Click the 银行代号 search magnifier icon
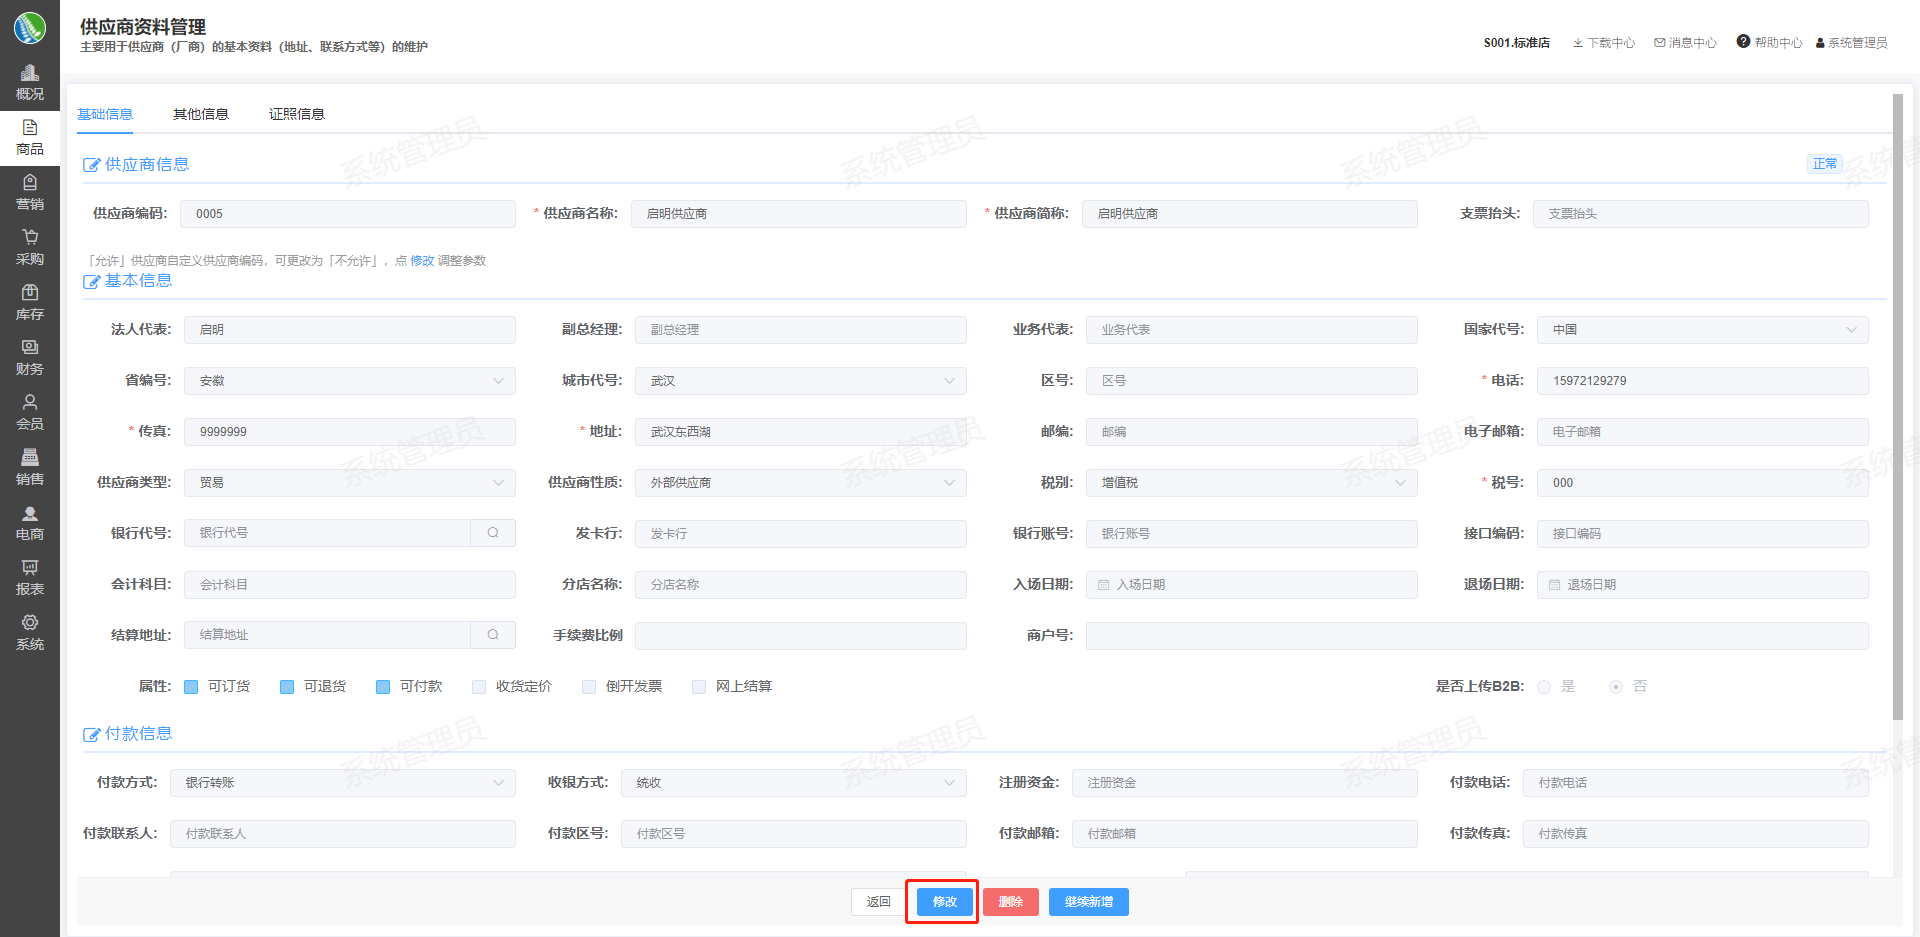The height and width of the screenshot is (937, 1920). tap(493, 533)
